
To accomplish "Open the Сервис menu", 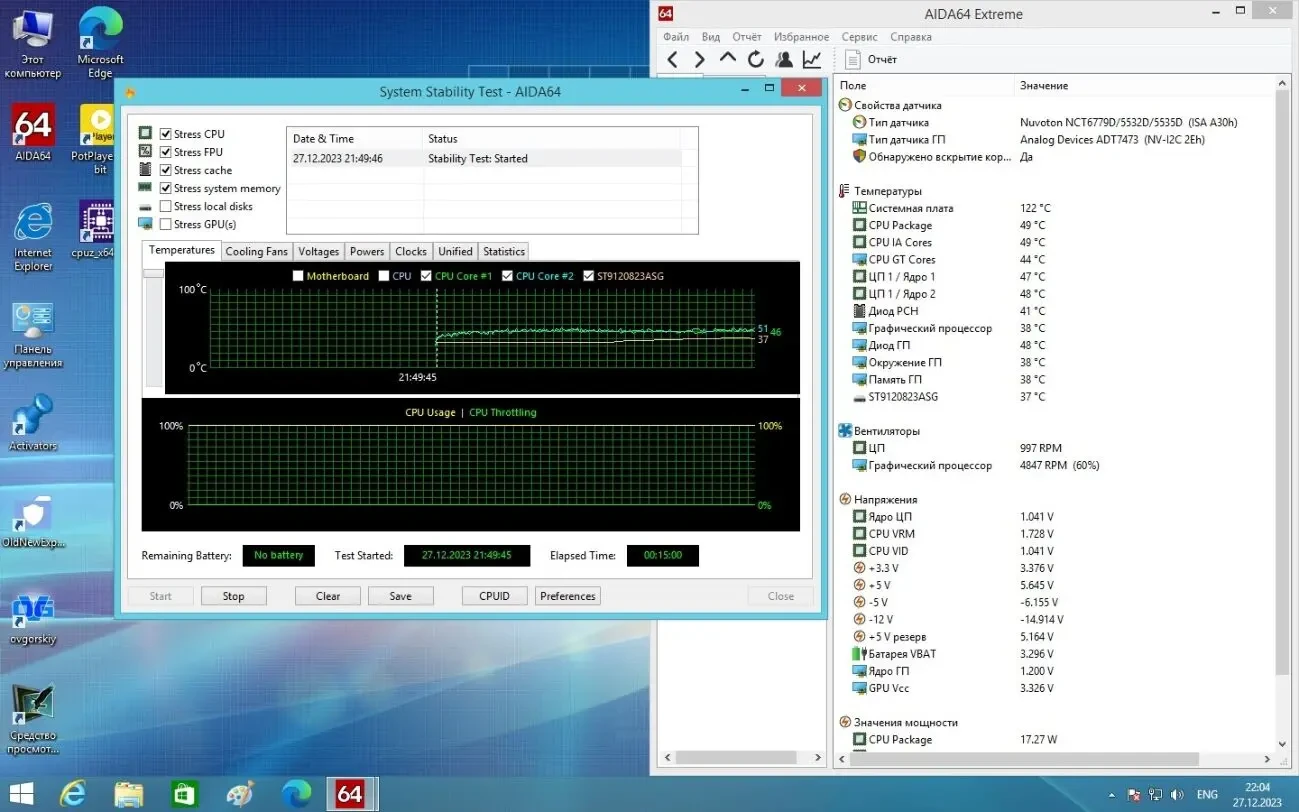I will tap(858, 36).
